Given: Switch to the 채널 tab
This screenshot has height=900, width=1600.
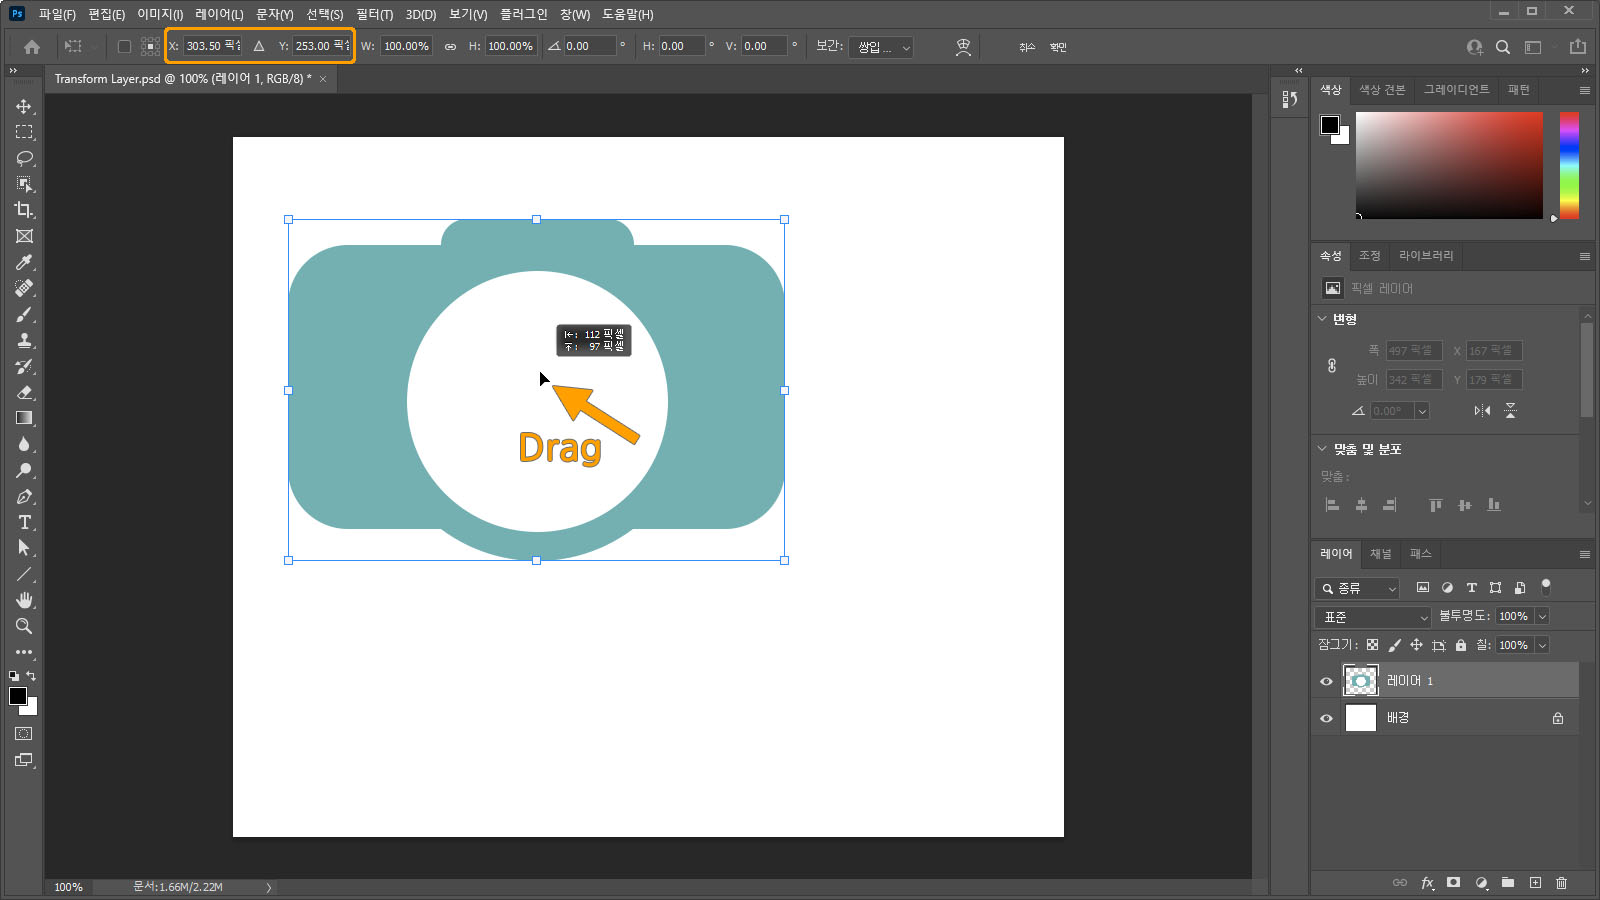Looking at the screenshot, I should 1380,554.
